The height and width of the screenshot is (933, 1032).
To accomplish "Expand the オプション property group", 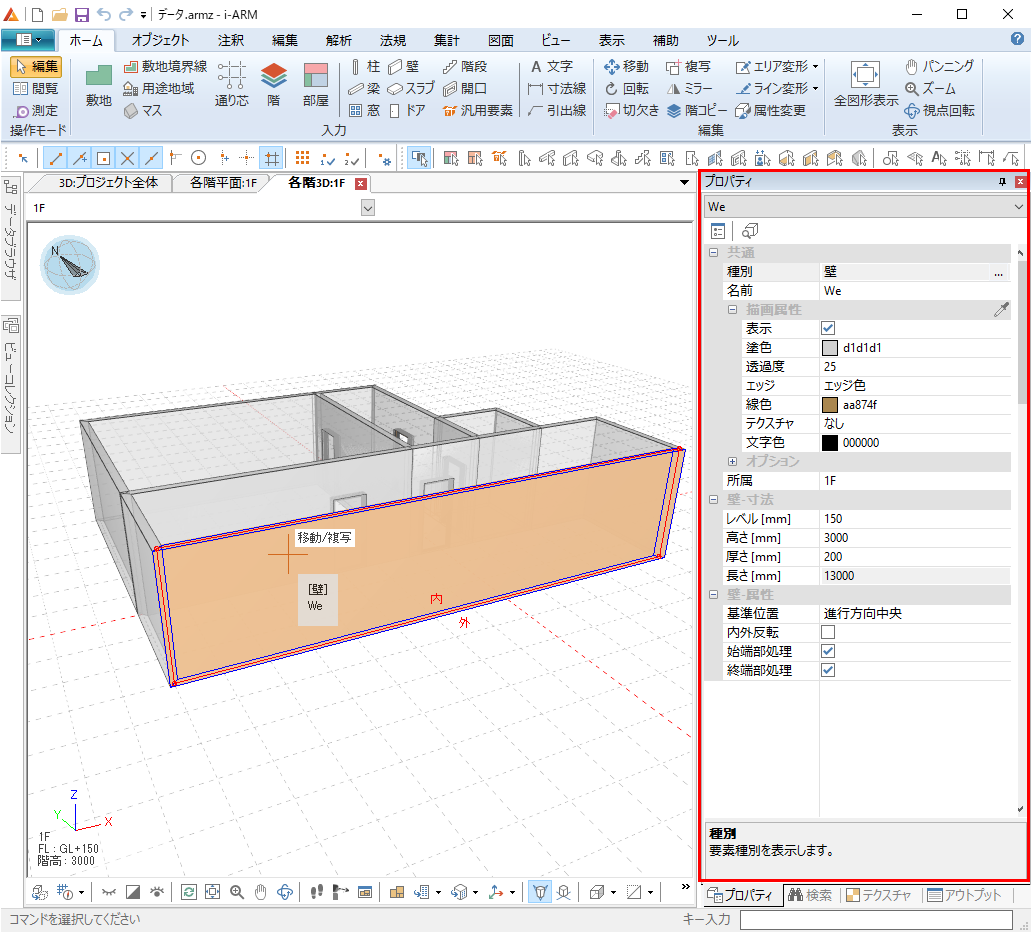I will pos(732,462).
